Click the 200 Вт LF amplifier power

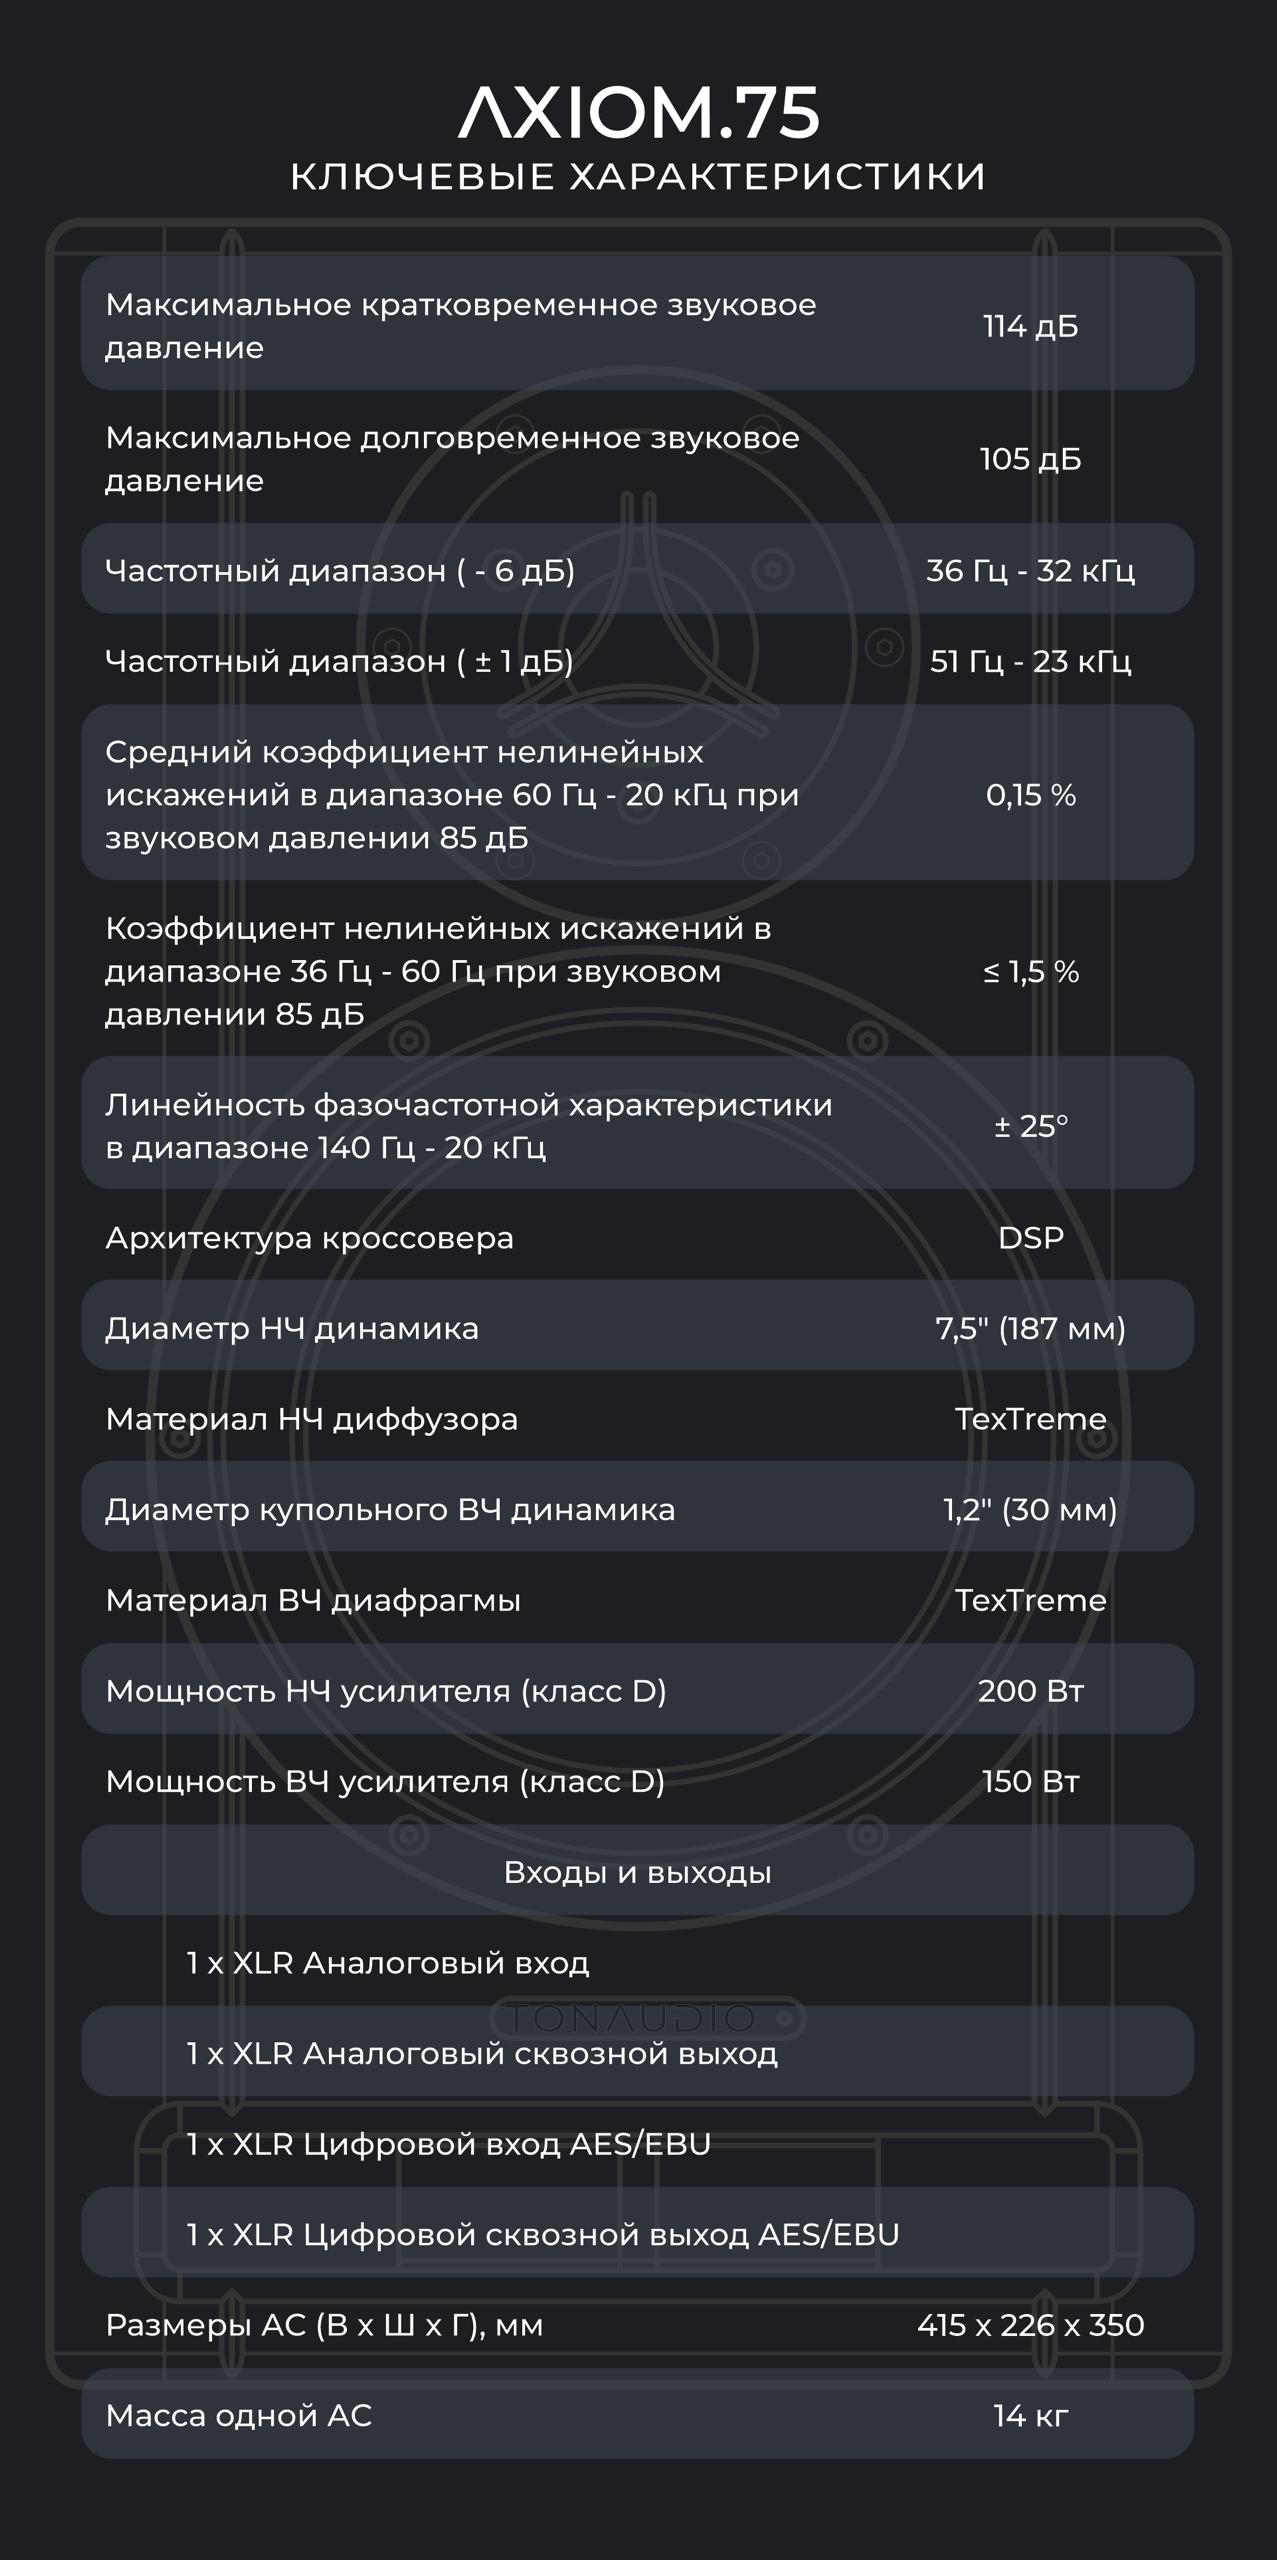(x=1030, y=1690)
